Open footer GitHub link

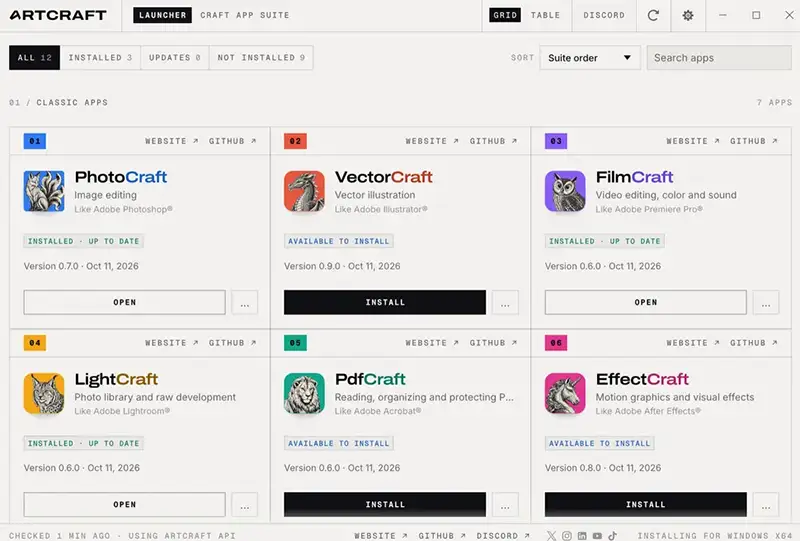(x=442, y=535)
